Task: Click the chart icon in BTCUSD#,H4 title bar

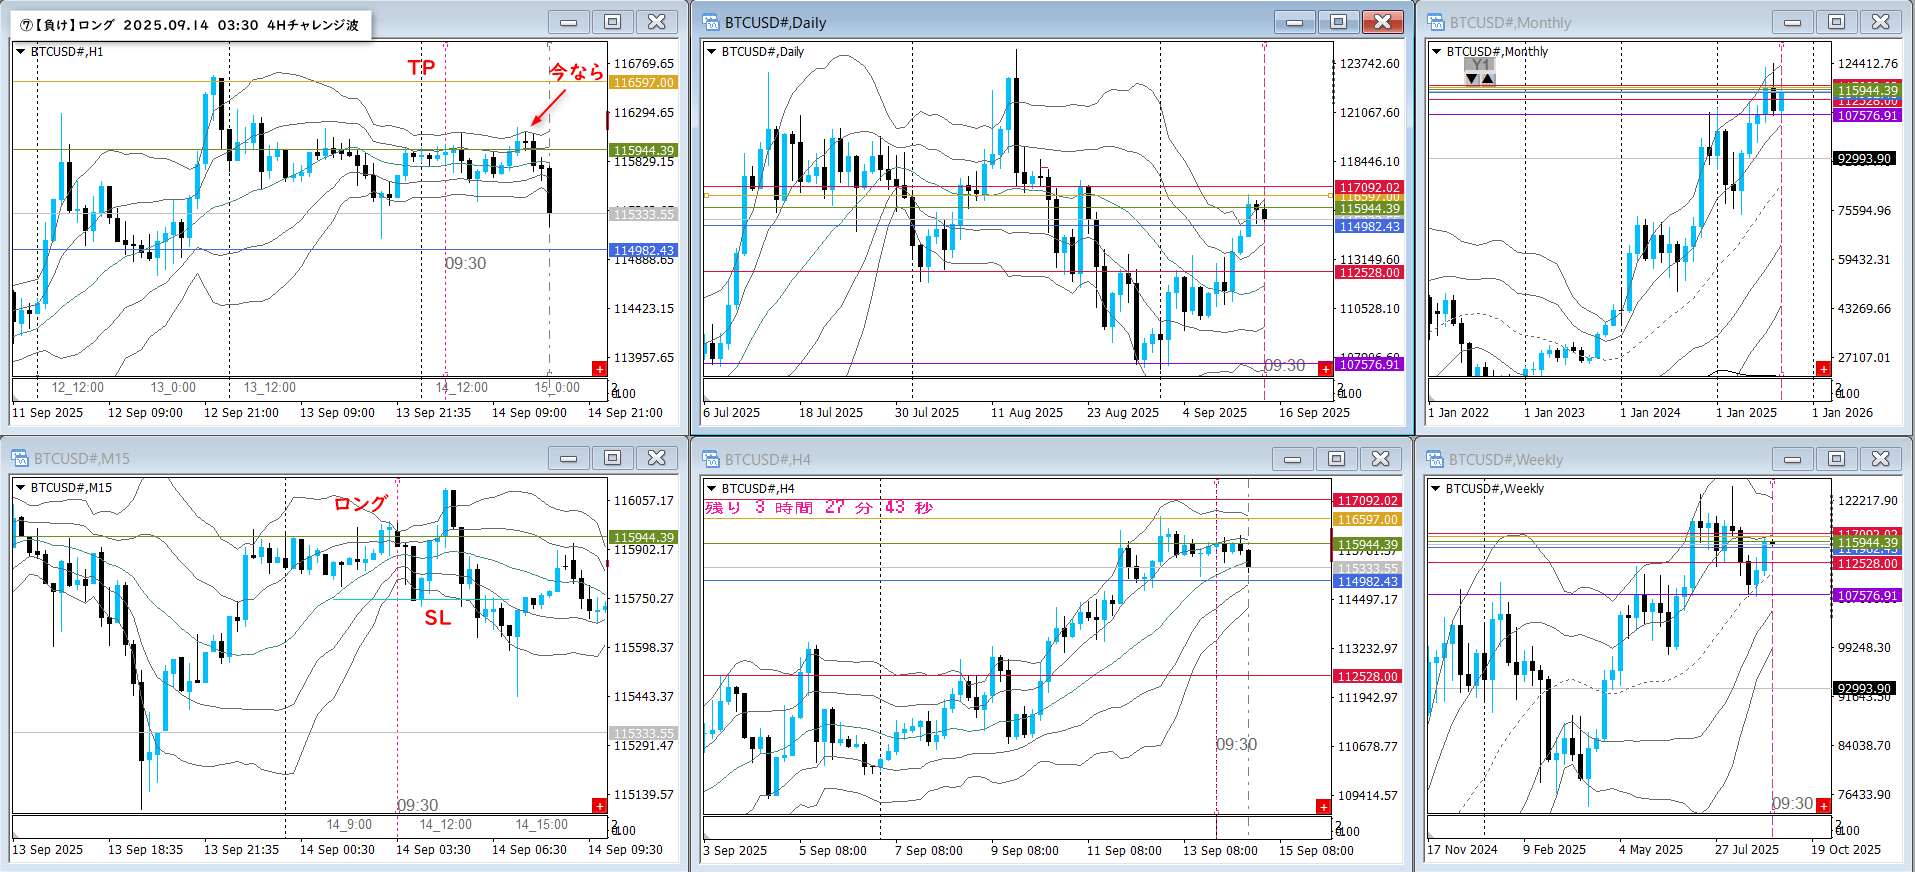Action: click(711, 459)
